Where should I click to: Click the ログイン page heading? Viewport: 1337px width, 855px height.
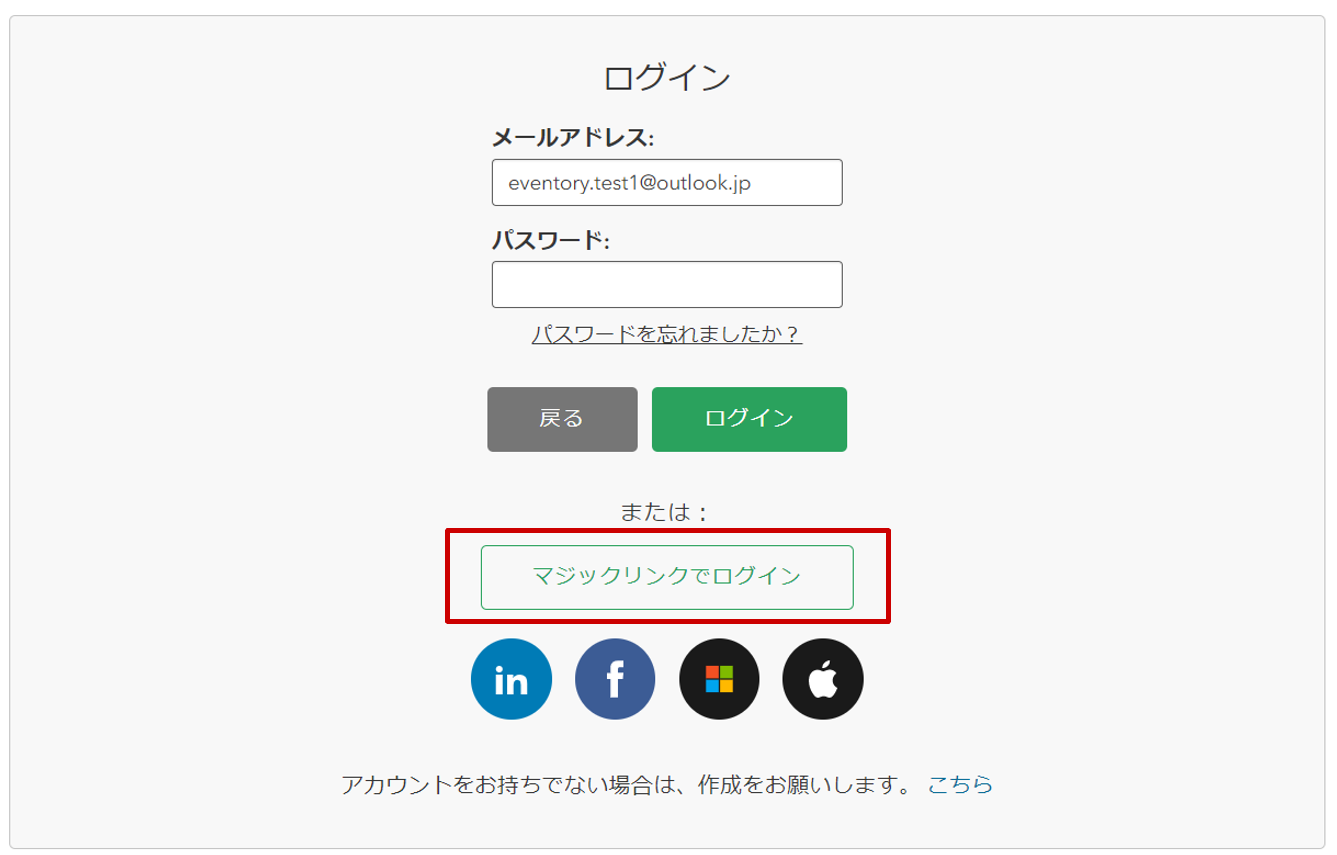point(667,78)
